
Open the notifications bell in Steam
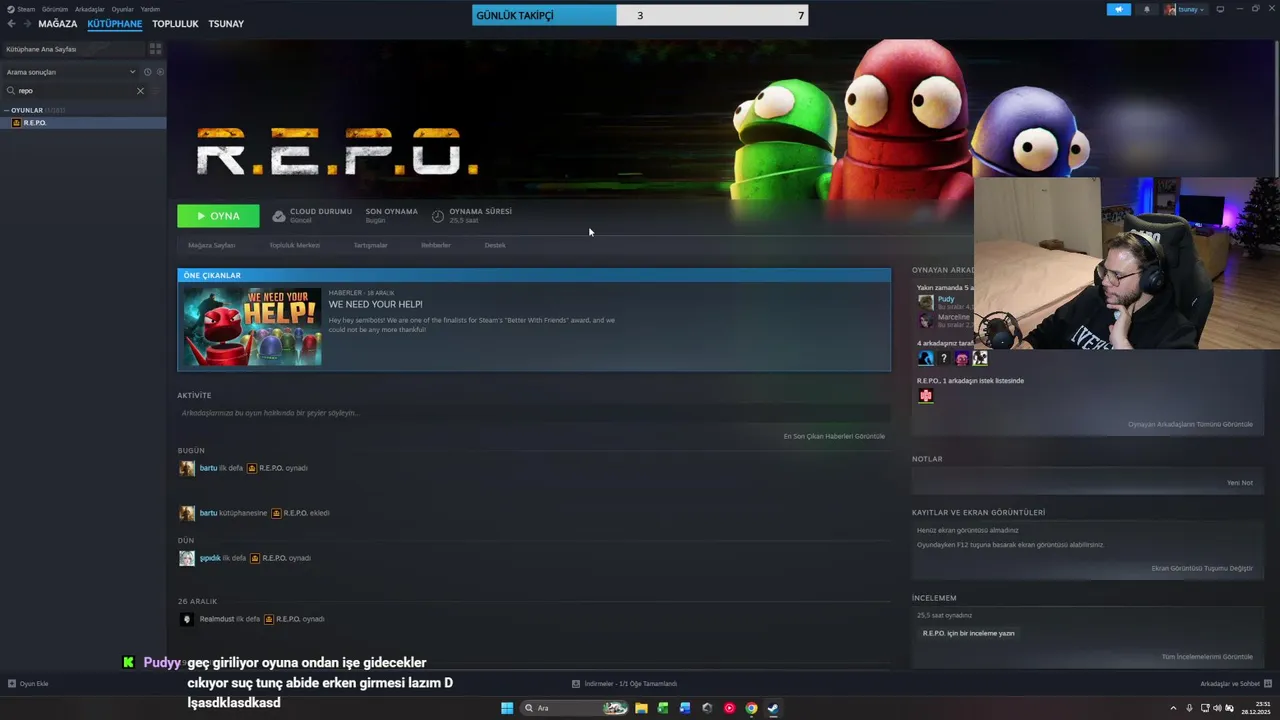coord(1146,9)
